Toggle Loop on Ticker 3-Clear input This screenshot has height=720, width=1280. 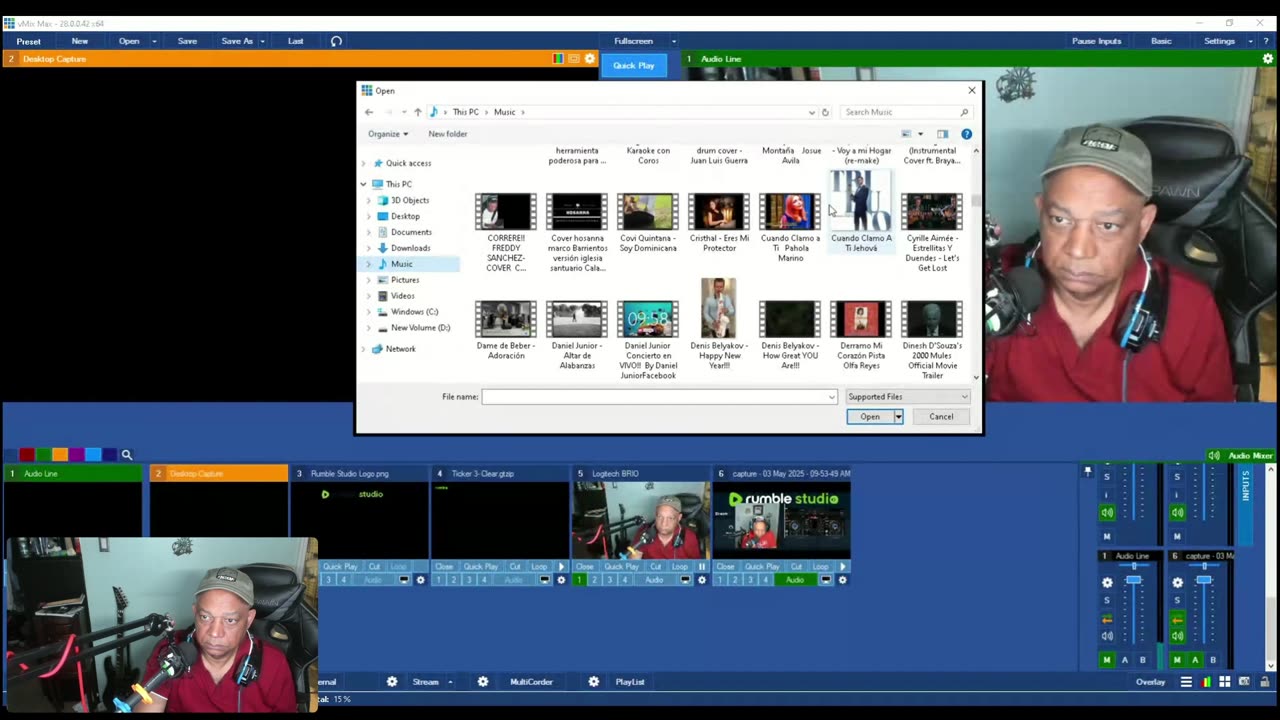pos(539,567)
